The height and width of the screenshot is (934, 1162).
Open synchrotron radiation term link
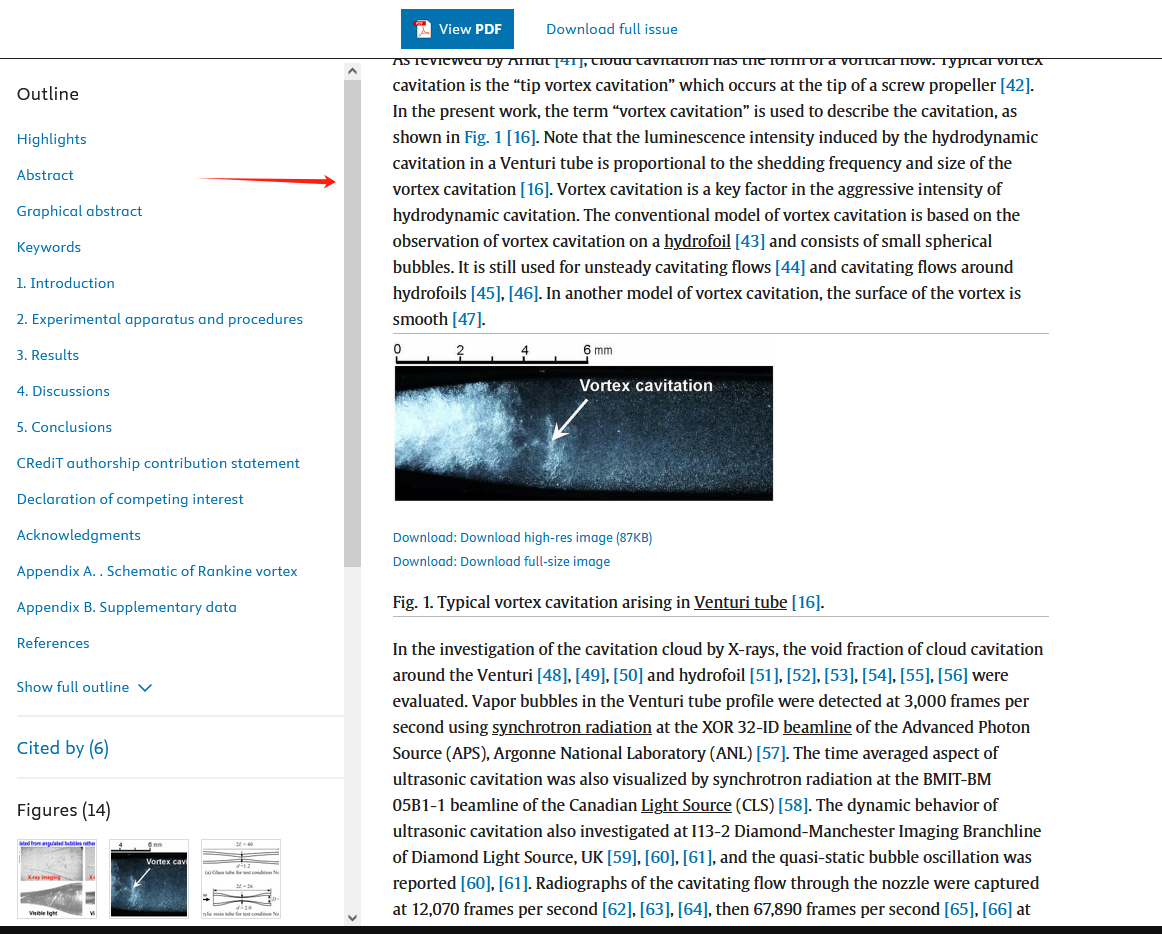(571, 727)
